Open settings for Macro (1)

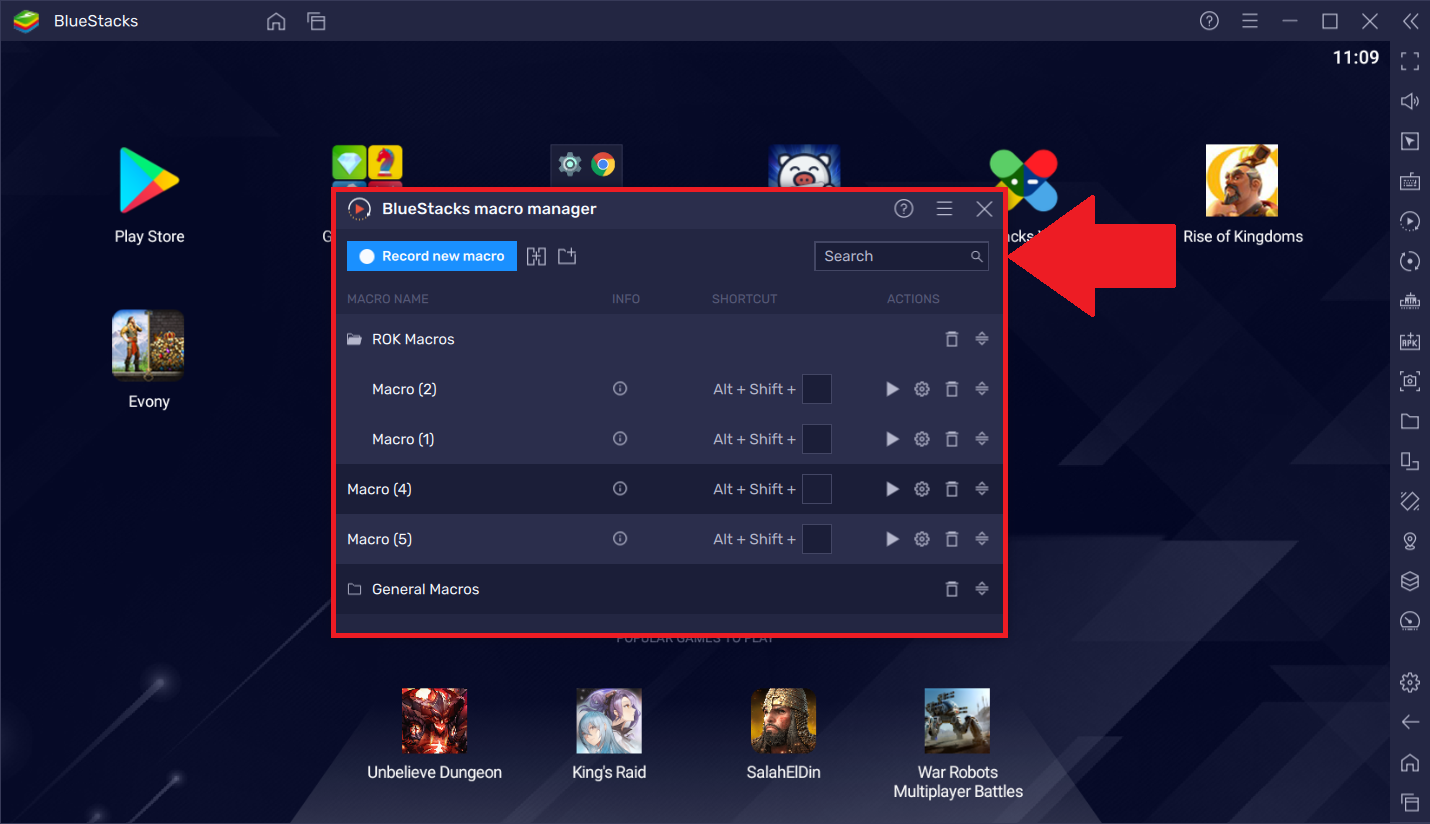coord(922,439)
